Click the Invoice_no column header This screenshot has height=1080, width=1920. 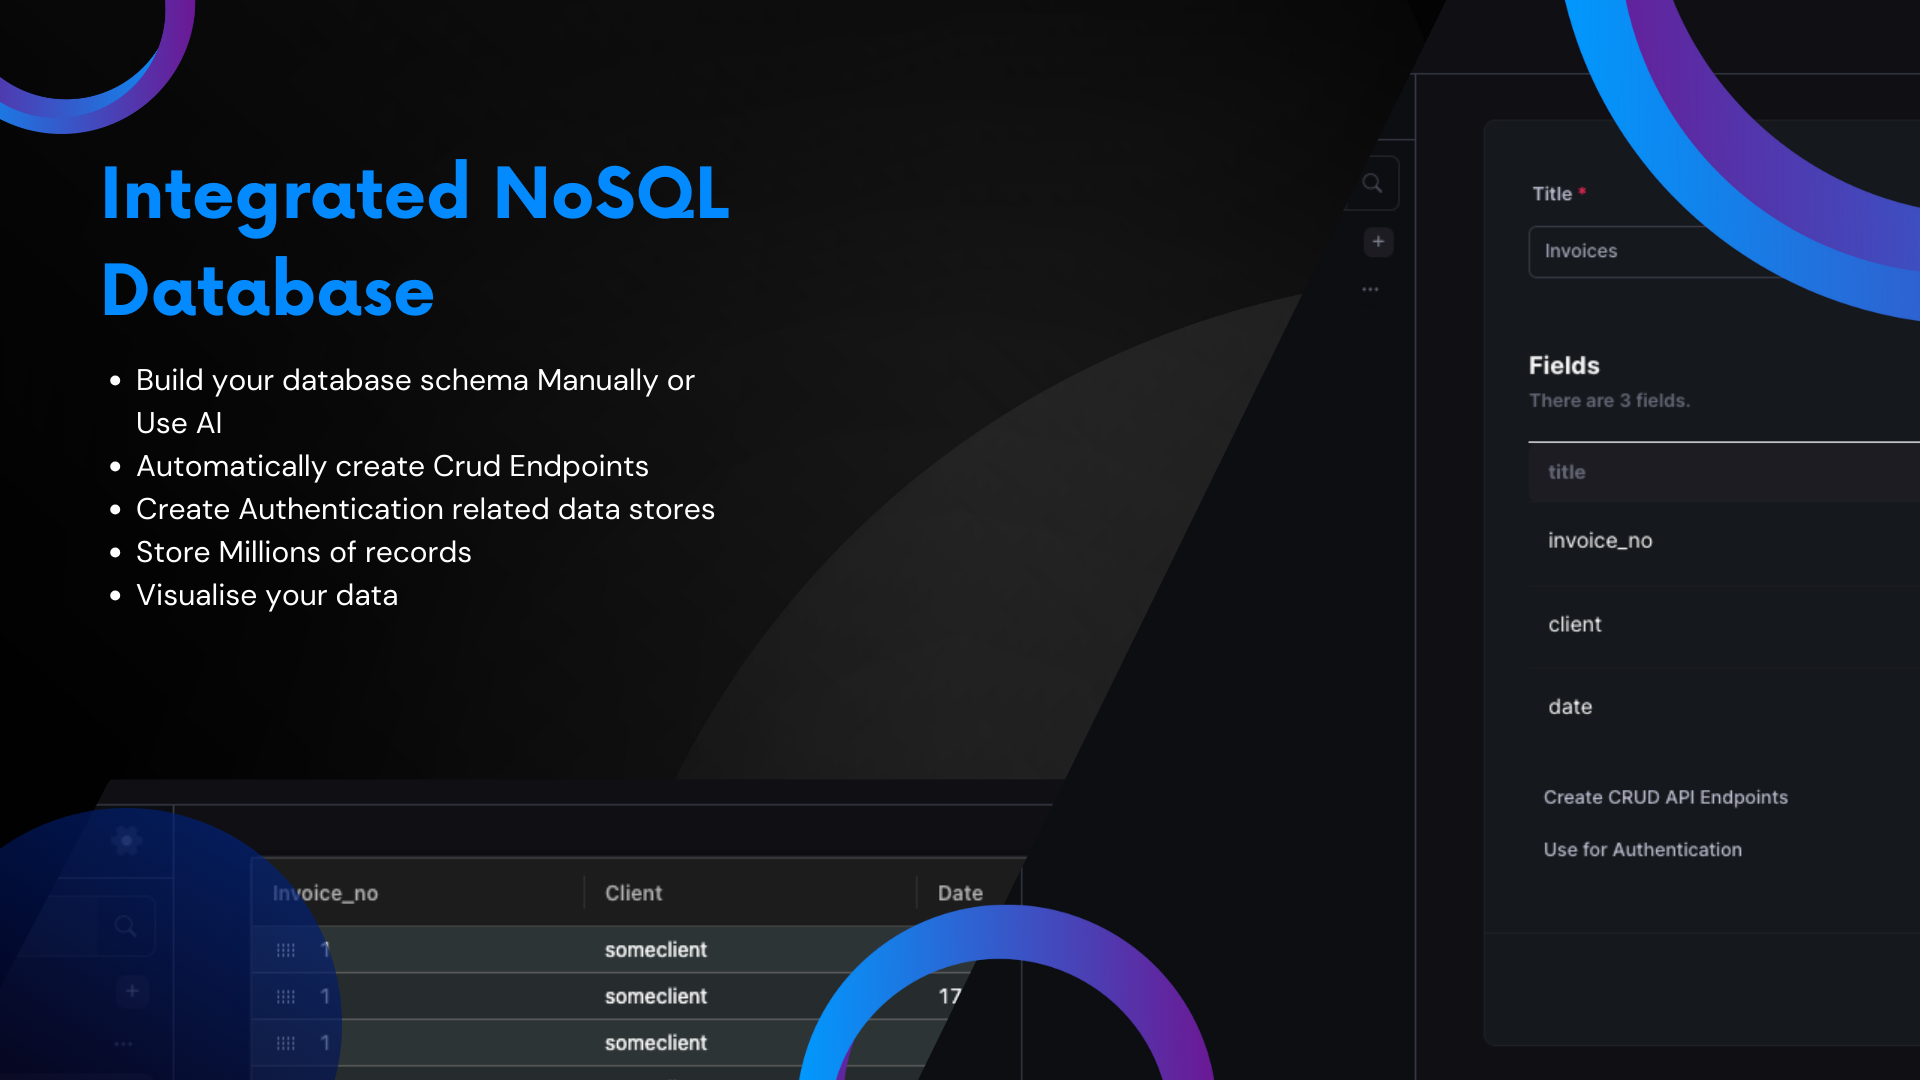326,893
